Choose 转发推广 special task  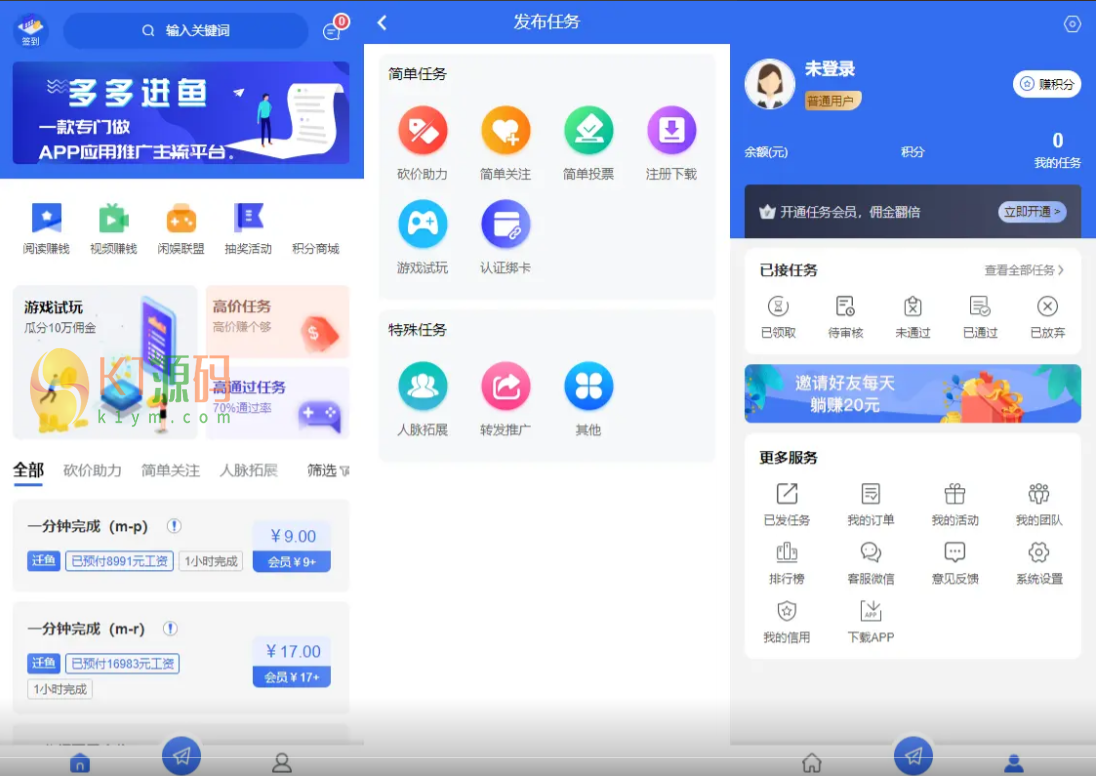pos(505,399)
